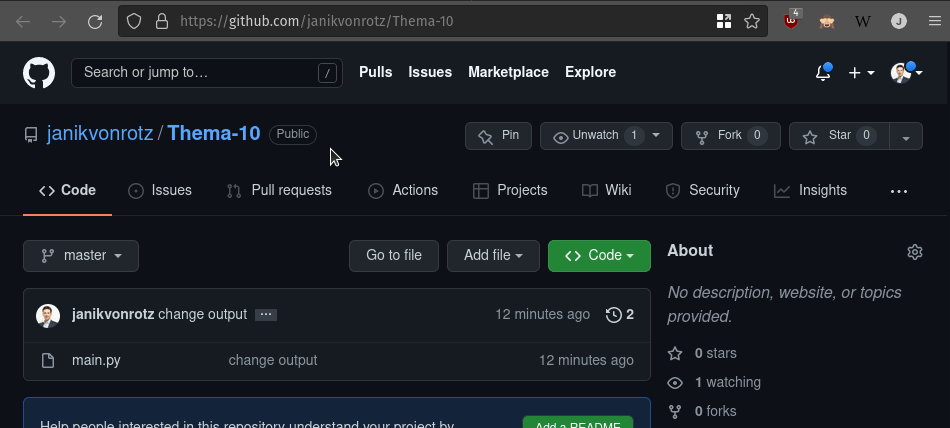The width and height of the screenshot is (950, 428).
Task: Open the W extension icon
Action: [x=863, y=22]
